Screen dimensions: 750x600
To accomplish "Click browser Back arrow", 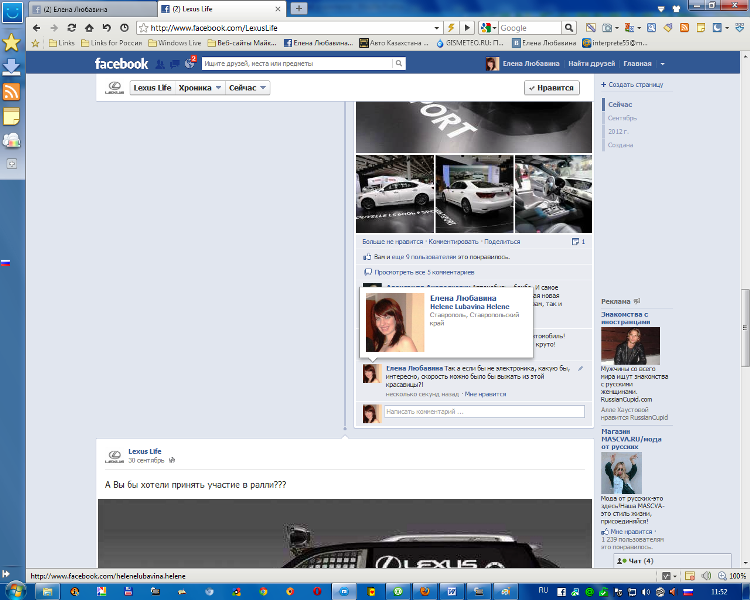I will [37, 28].
